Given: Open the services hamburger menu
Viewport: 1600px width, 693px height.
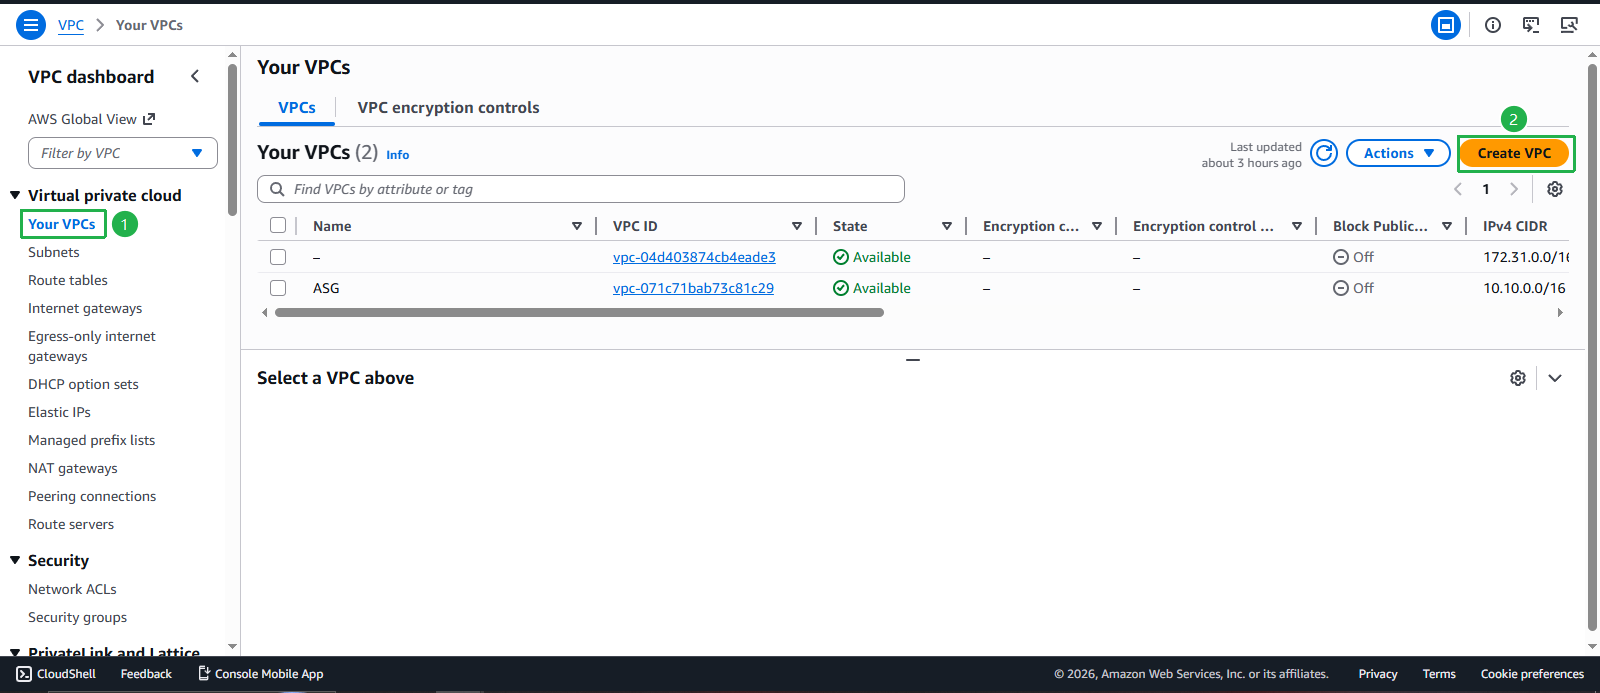Looking at the screenshot, I should point(31,25).
